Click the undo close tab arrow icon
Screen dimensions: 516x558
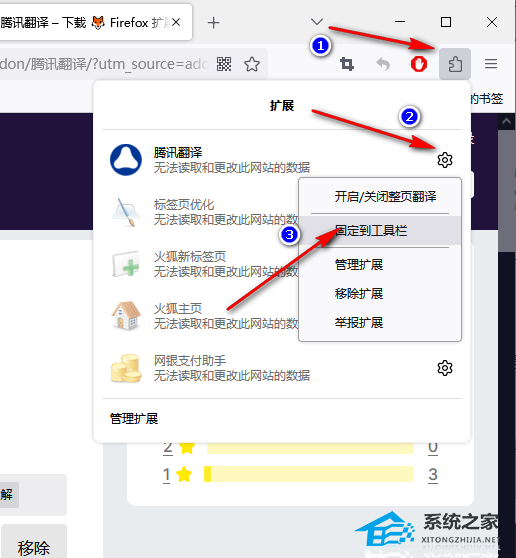click(x=383, y=64)
